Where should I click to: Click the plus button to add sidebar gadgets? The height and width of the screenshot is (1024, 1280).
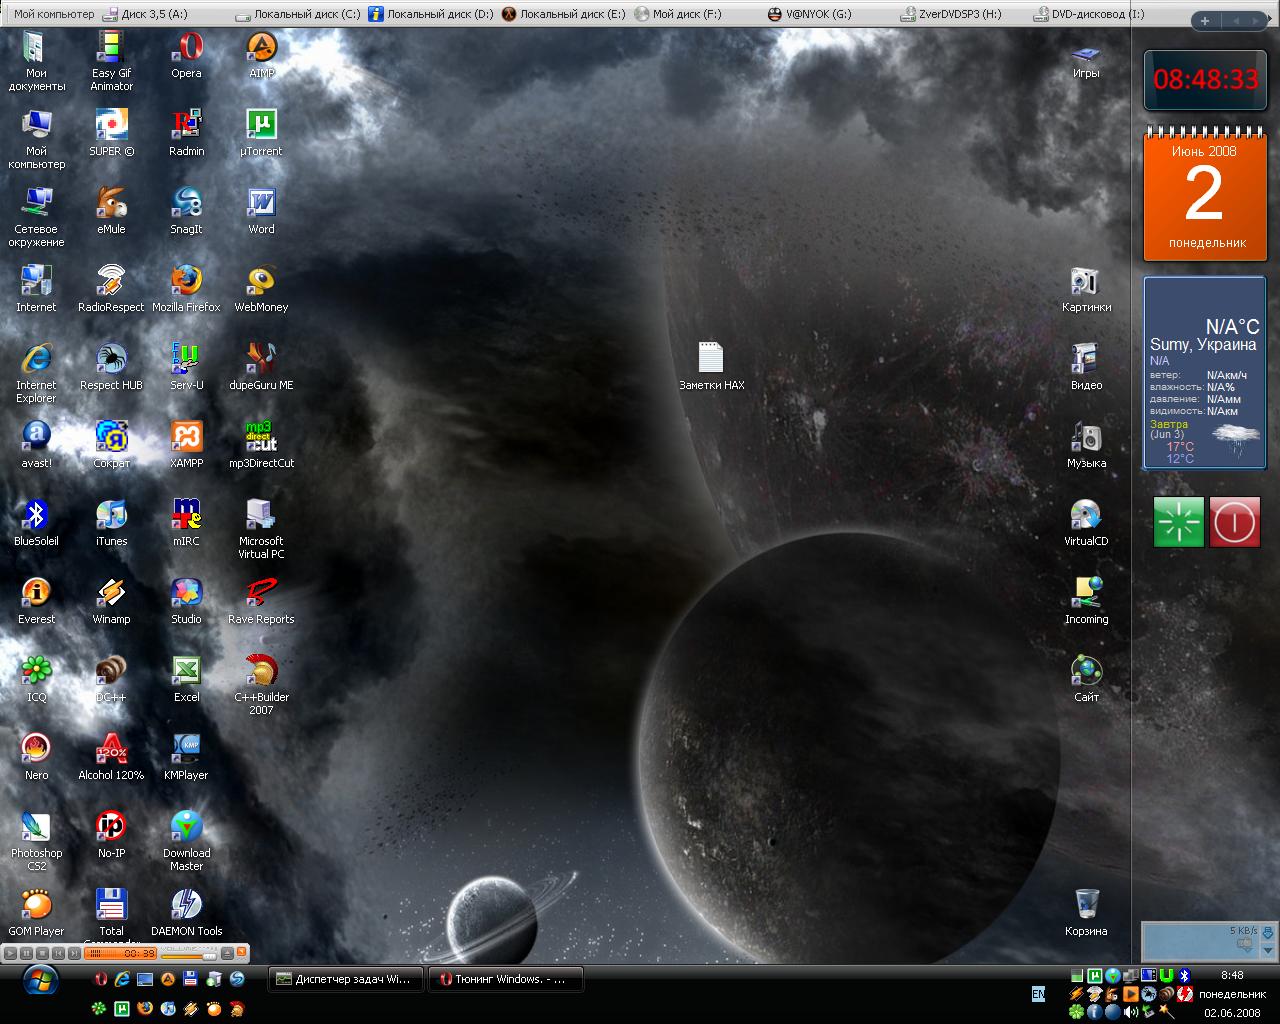1205,20
